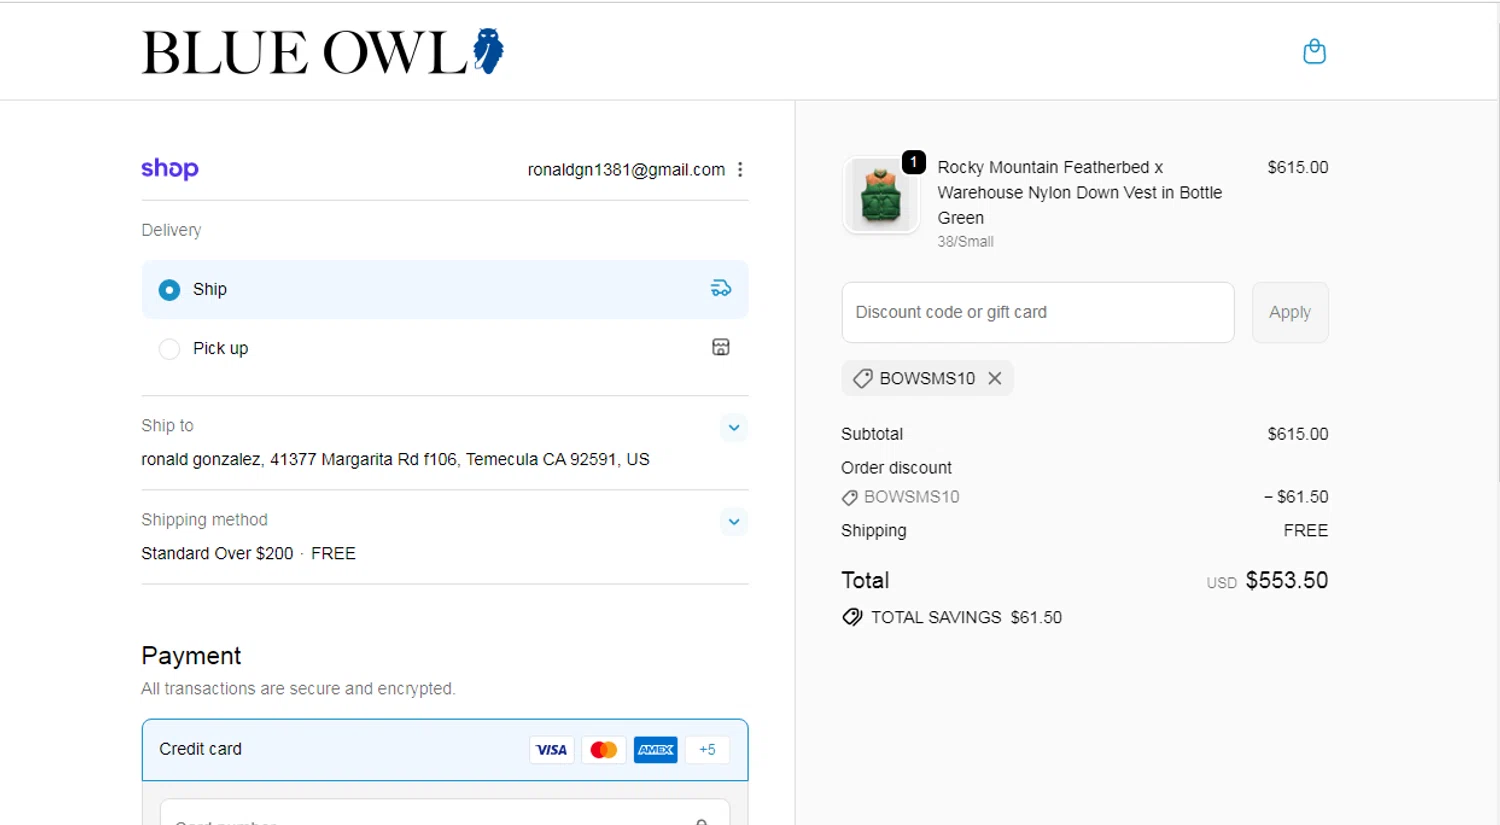Click the 38/Small size label

(965, 241)
